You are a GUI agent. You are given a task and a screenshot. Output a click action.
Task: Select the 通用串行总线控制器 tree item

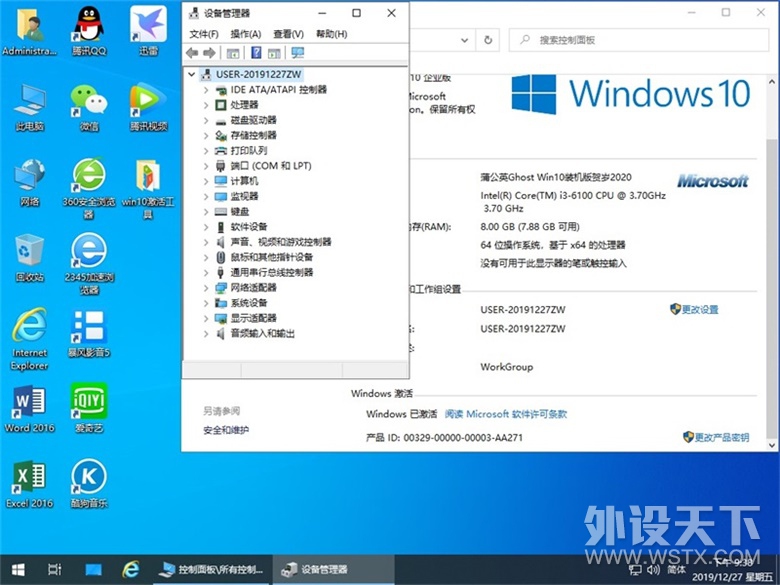click(272, 273)
